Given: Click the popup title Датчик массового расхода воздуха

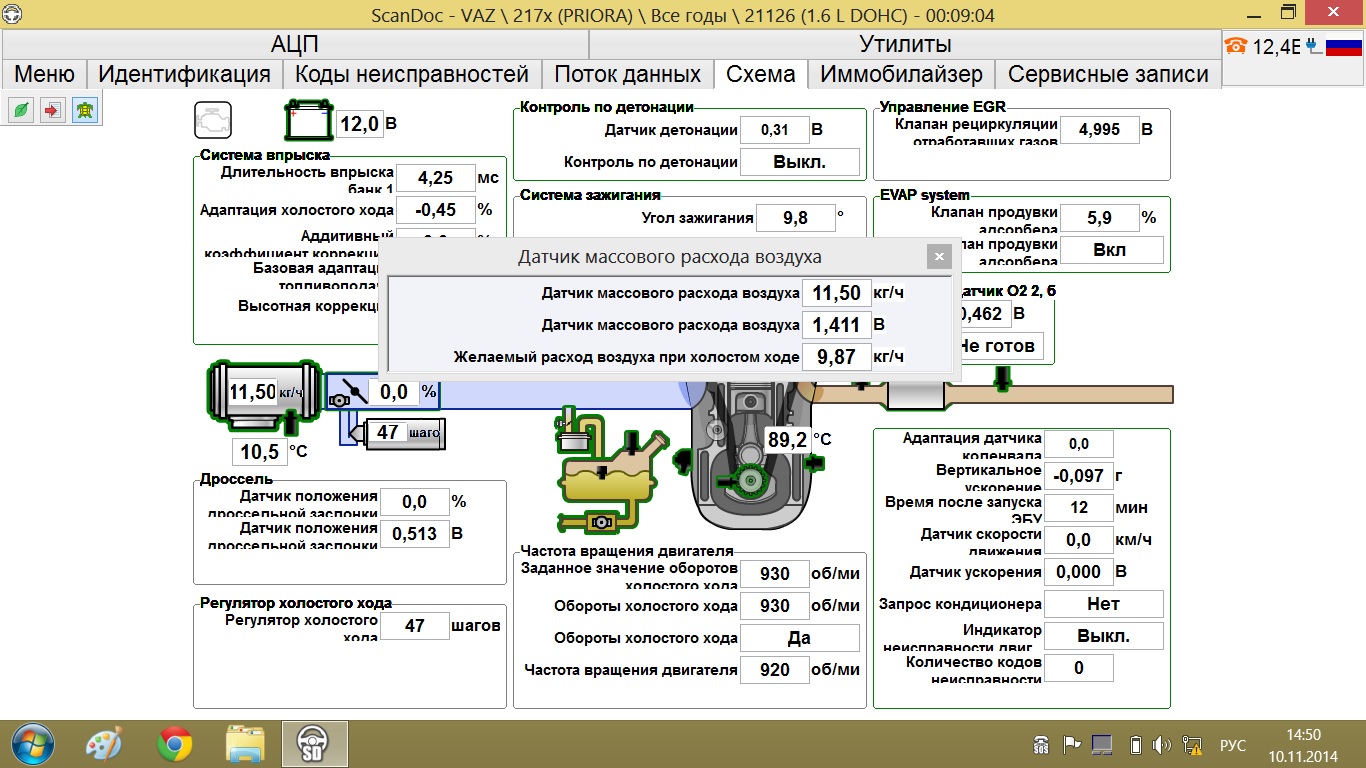Looking at the screenshot, I should 669,257.
